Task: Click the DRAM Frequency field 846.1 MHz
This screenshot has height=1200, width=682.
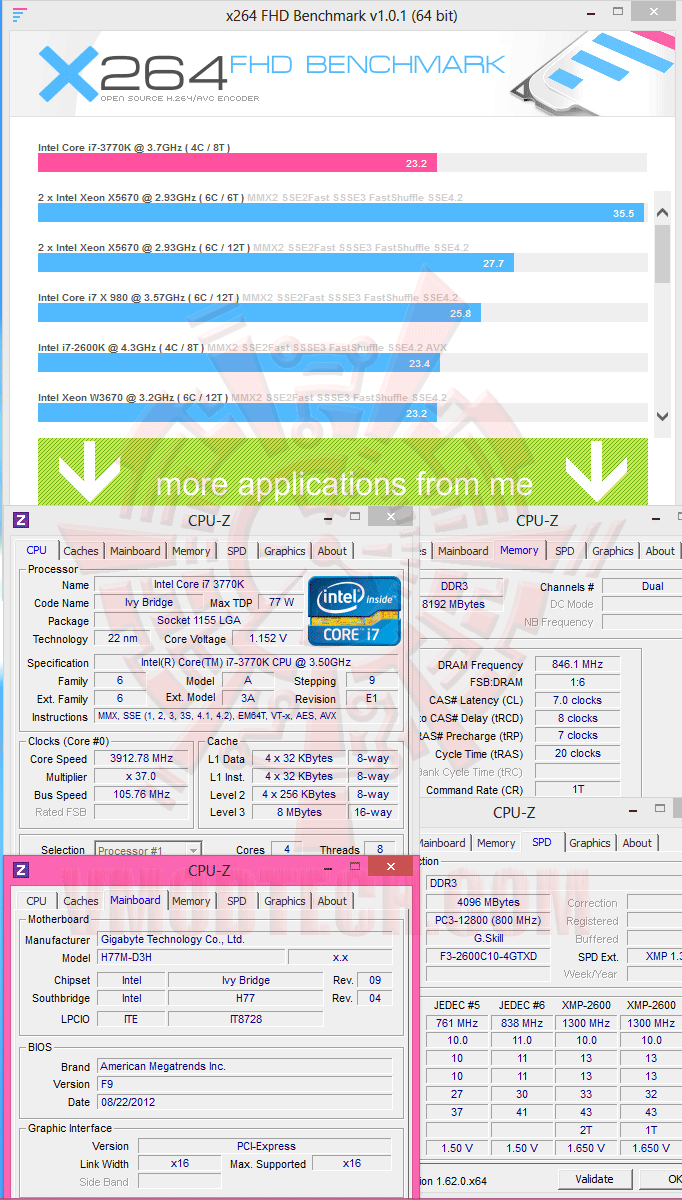Action: [x=577, y=665]
